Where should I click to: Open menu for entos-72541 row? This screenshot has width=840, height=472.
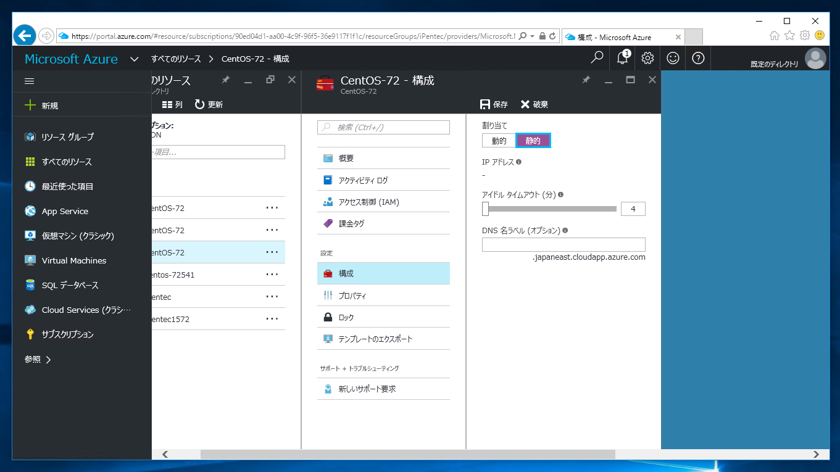pyautogui.click(x=272, y=274)
